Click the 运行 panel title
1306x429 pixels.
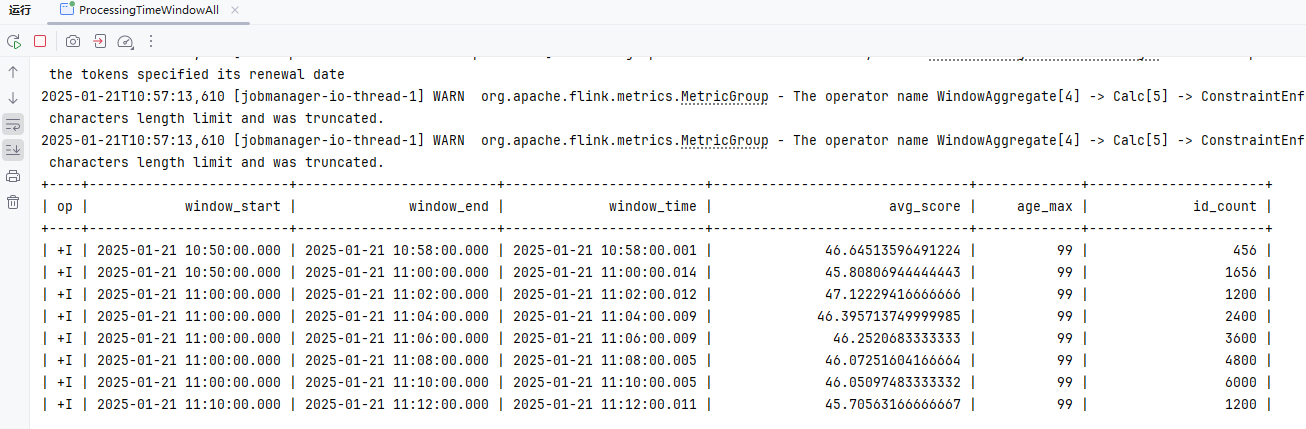coord(20,10)
